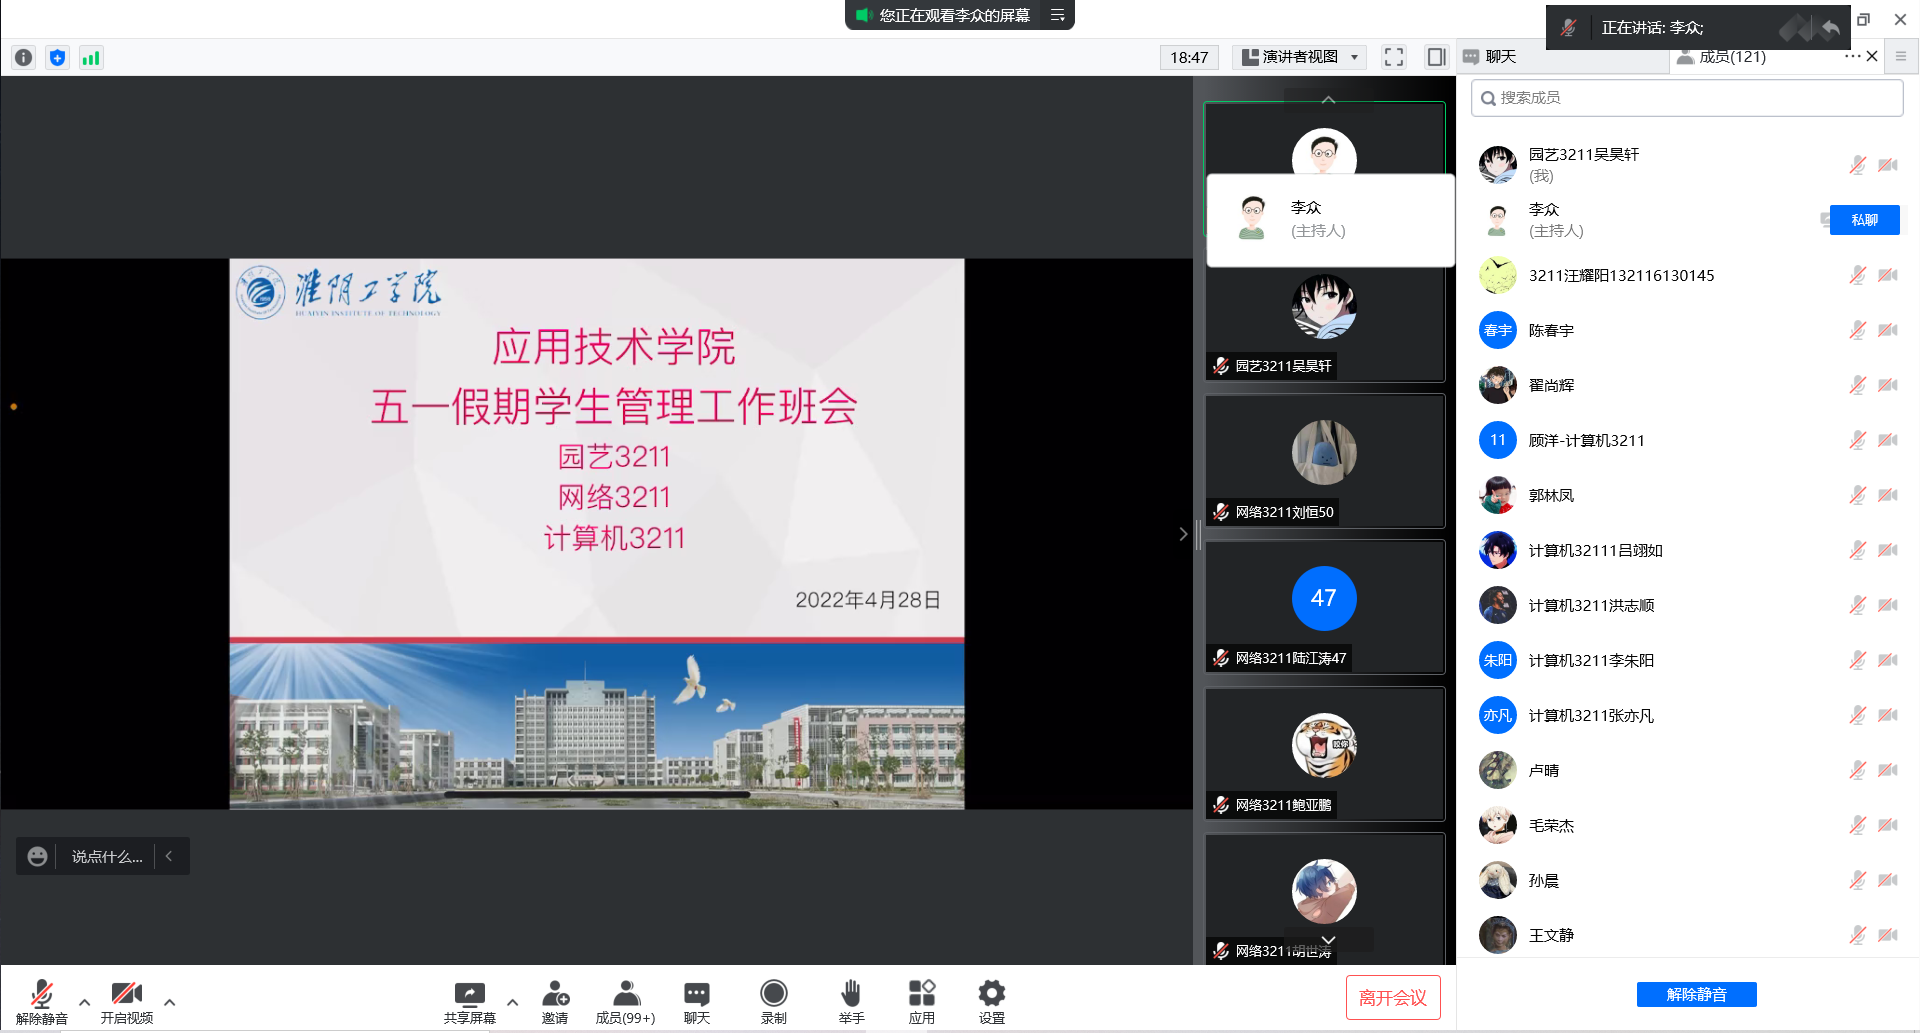Check network quality bars icon
Viewport: 1920px width, 1033px height.
click(91, 58)
